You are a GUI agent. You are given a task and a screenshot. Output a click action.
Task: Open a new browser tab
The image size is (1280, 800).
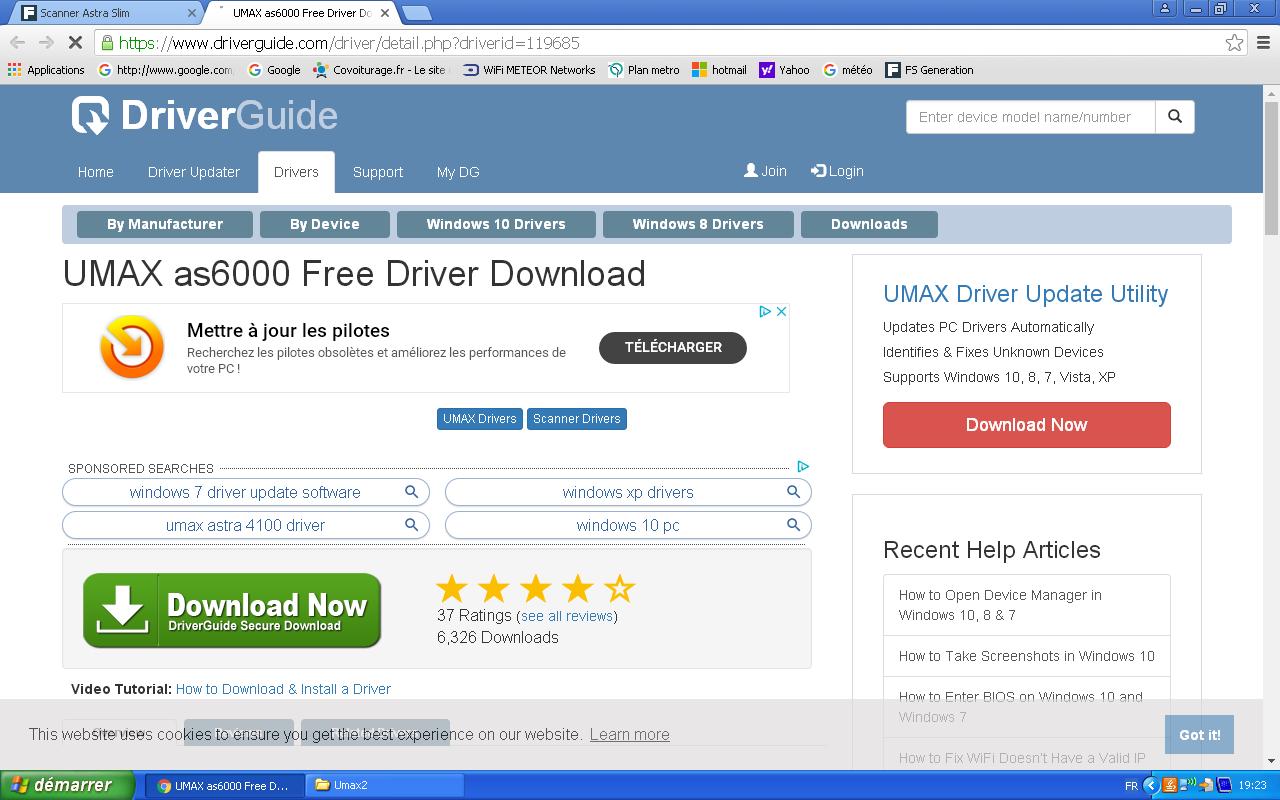(417, 13)
